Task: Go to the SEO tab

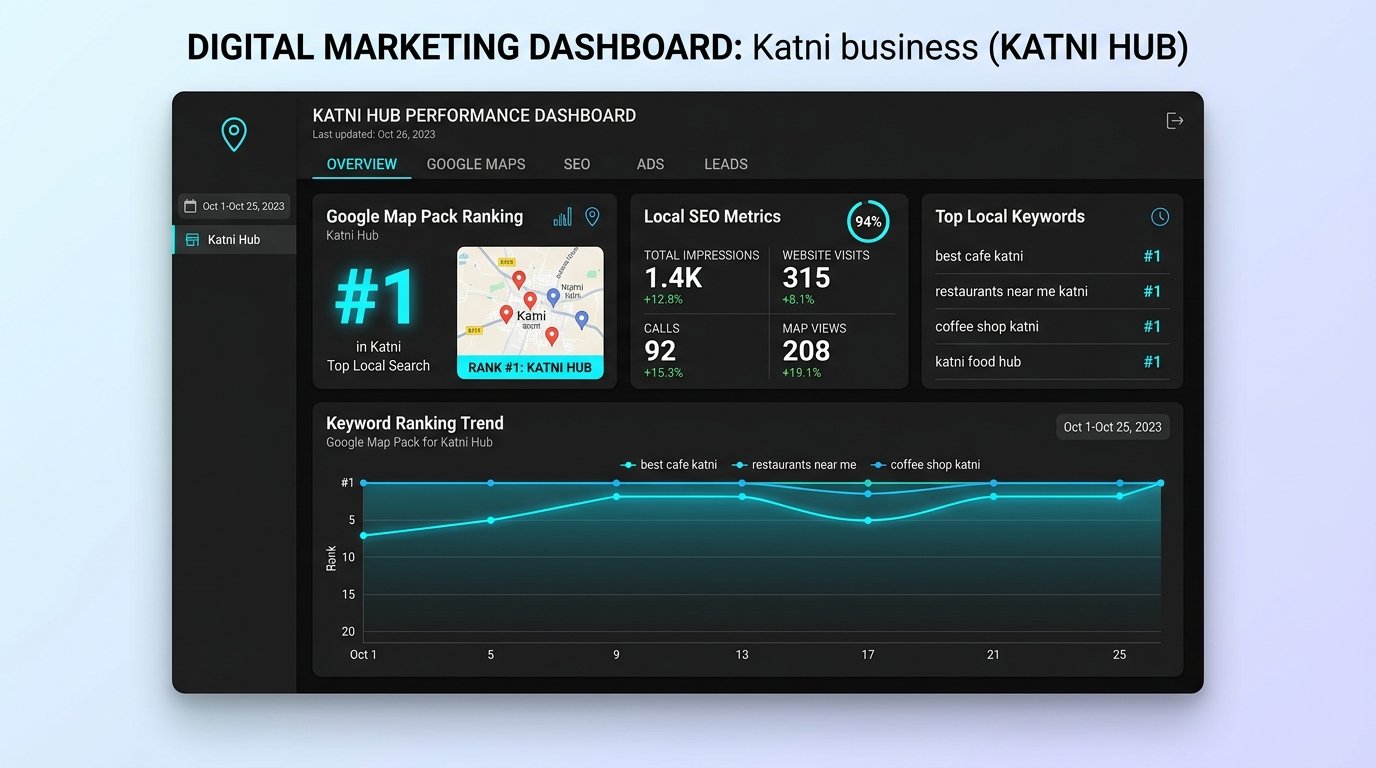Action: tap(577, 164)
